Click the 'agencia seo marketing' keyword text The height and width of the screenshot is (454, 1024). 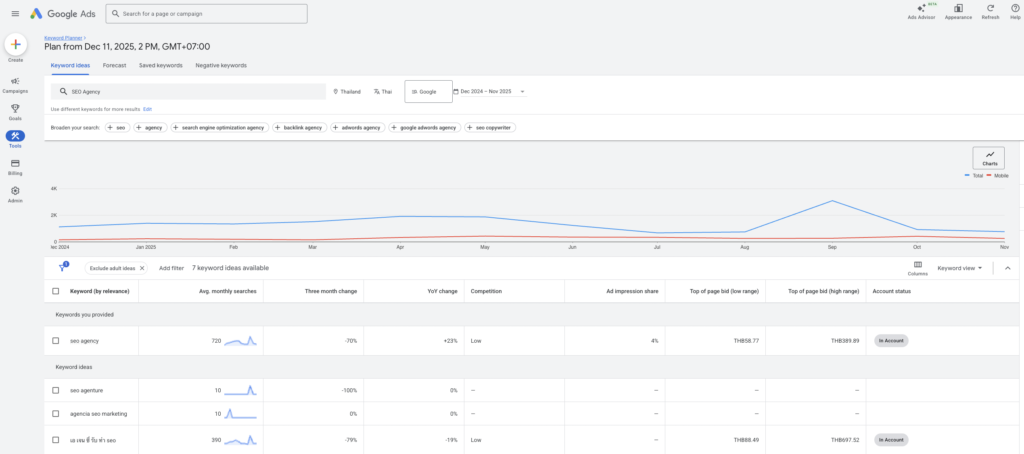[x=99, y=413]
